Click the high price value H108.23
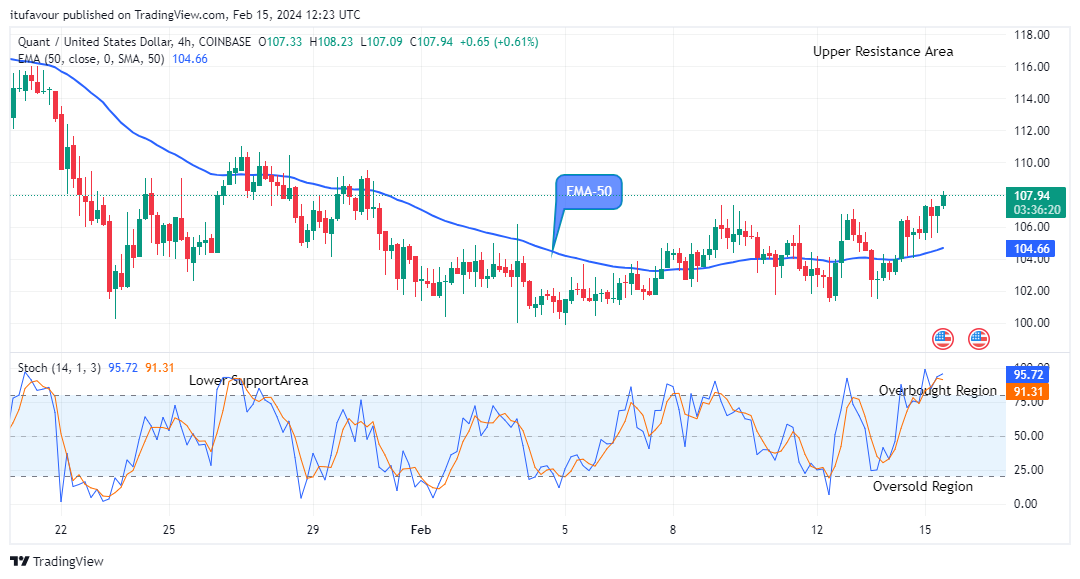Viewport: 1080px width, 579px height. click(x=331, y=42)
